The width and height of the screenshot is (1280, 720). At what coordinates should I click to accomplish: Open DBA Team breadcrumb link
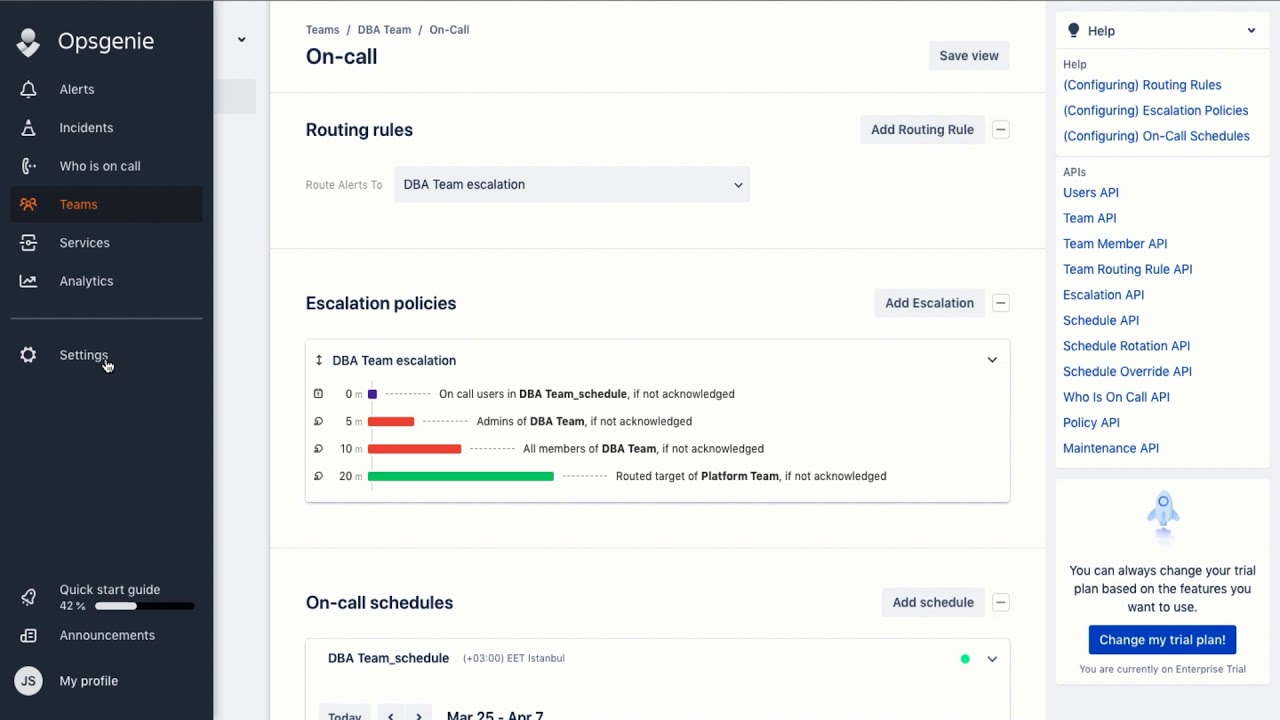coord(384,30)
